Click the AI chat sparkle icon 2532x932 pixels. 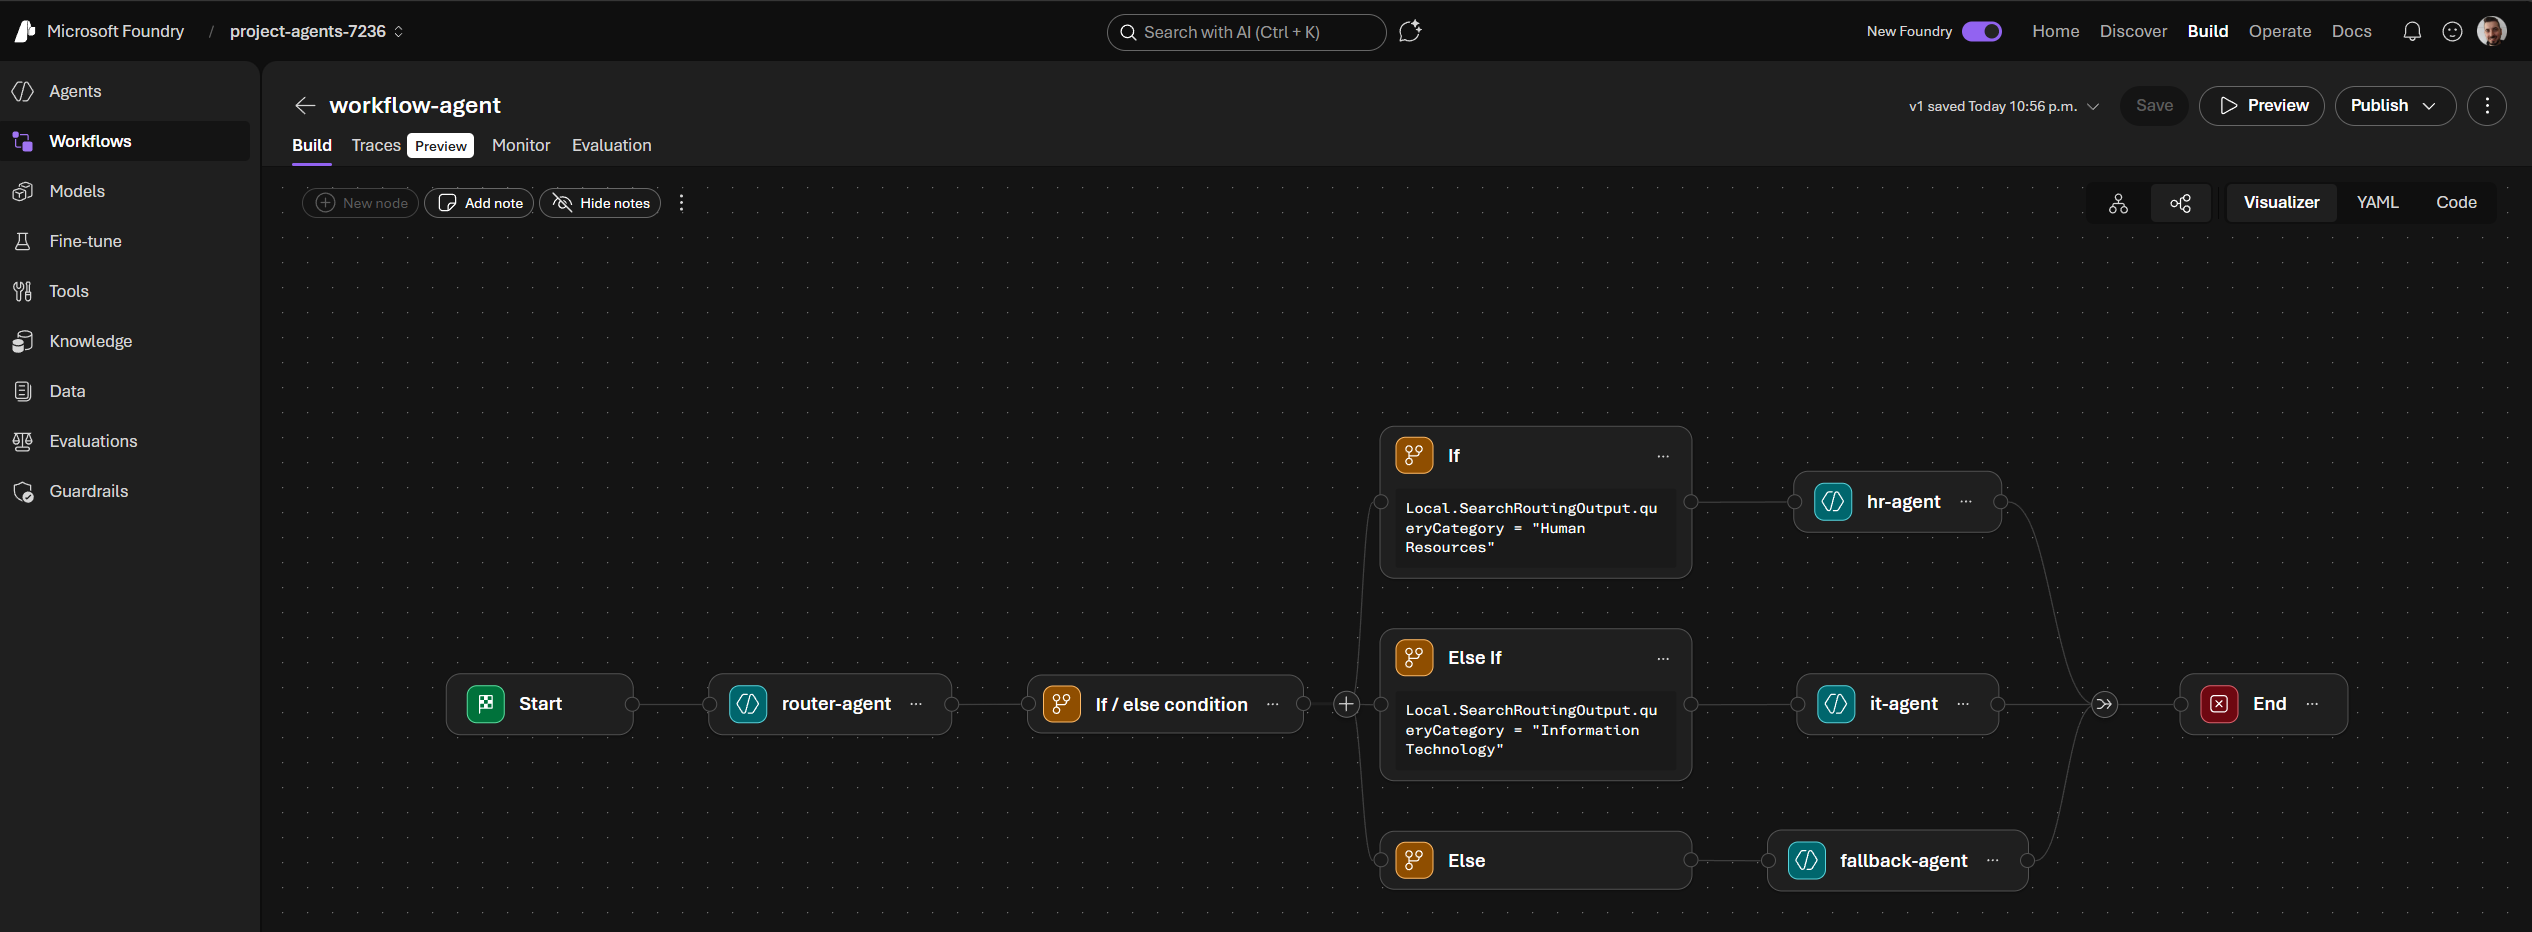point(1410,32)
